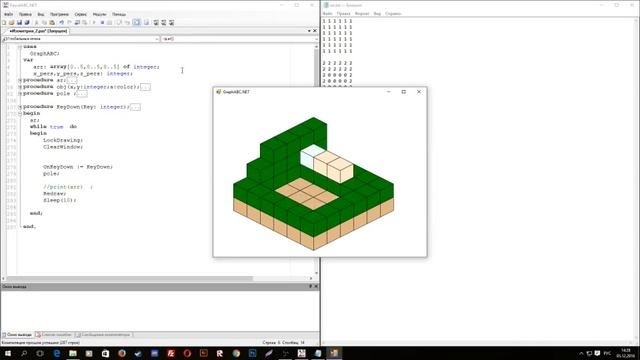The image size is (640, 360).
Task: Select the Изометрия_2.pas editor tab
Action: click(x=38, y=31)
